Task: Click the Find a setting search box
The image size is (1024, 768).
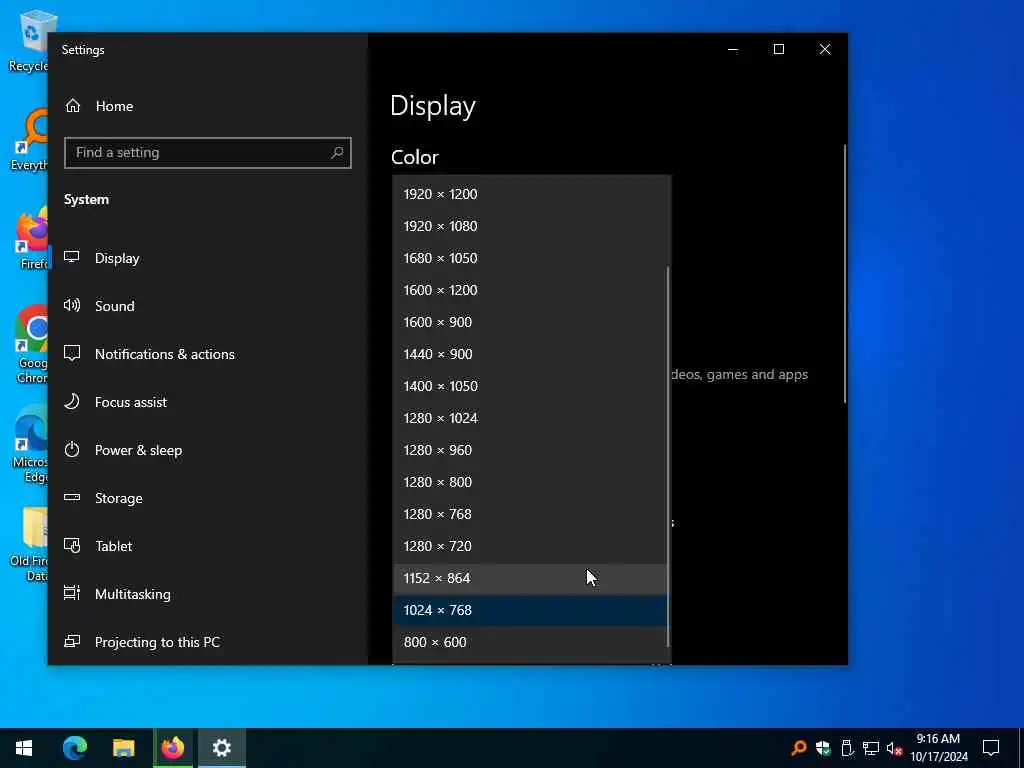Action: (x=208, y=153)
